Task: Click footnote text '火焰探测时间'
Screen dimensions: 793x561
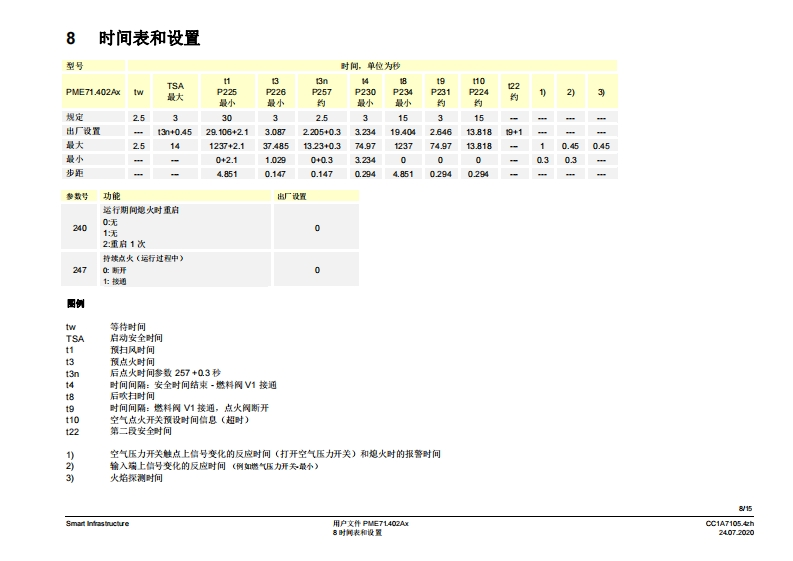Action: [x=136, y=477]
